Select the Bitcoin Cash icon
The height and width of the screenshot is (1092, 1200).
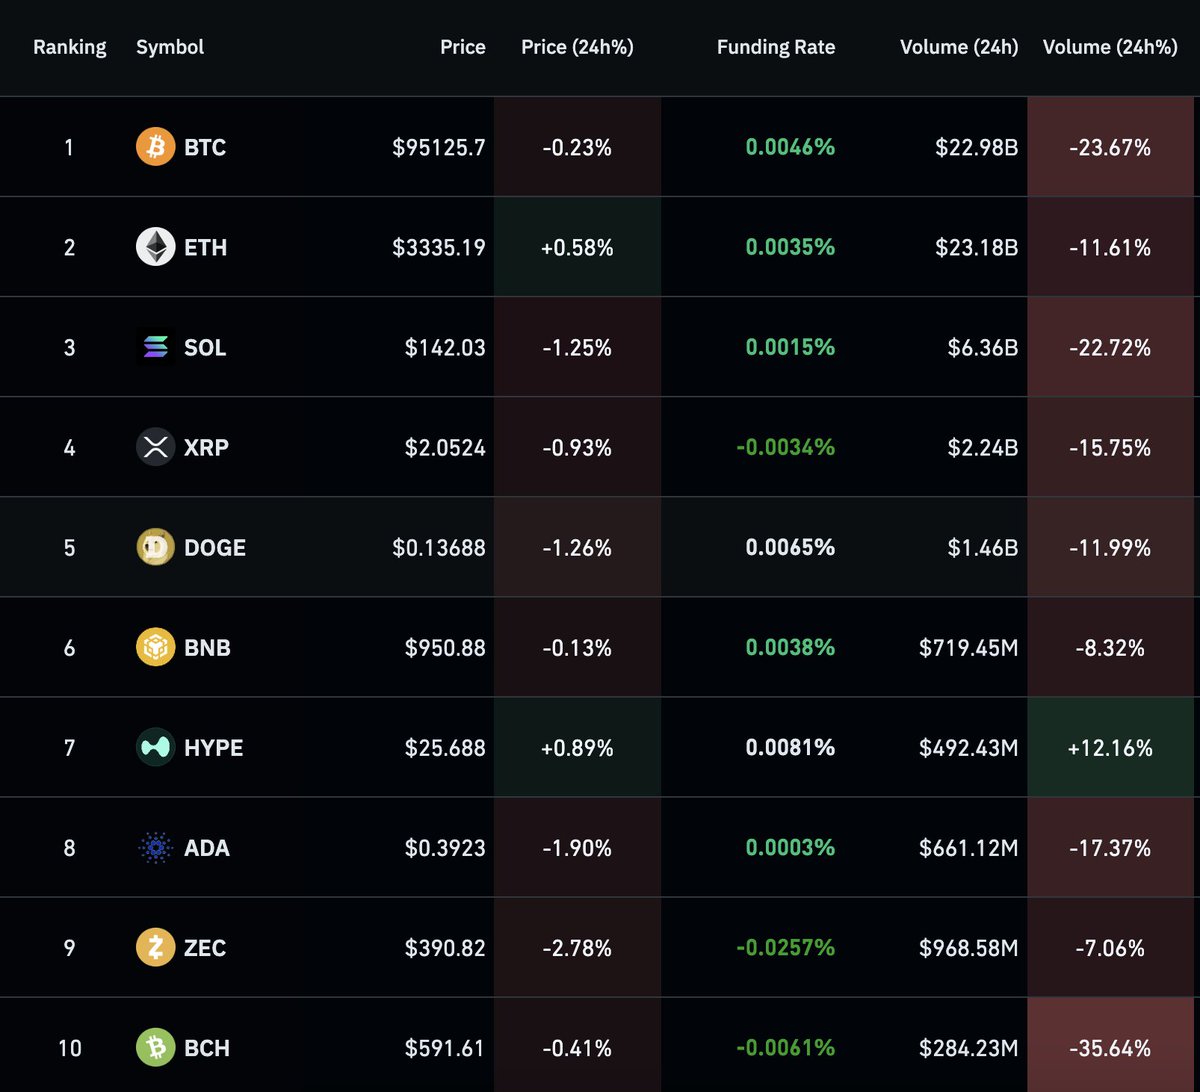155,1048
